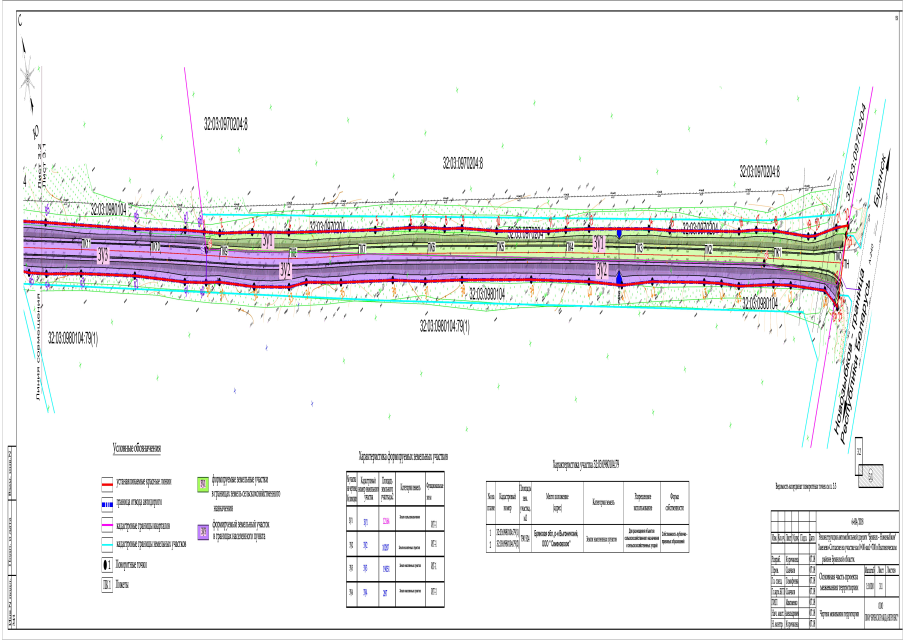The image size is (905, 640).
Task: Click the hatched scale box near title block
Action: coord(877,470)
